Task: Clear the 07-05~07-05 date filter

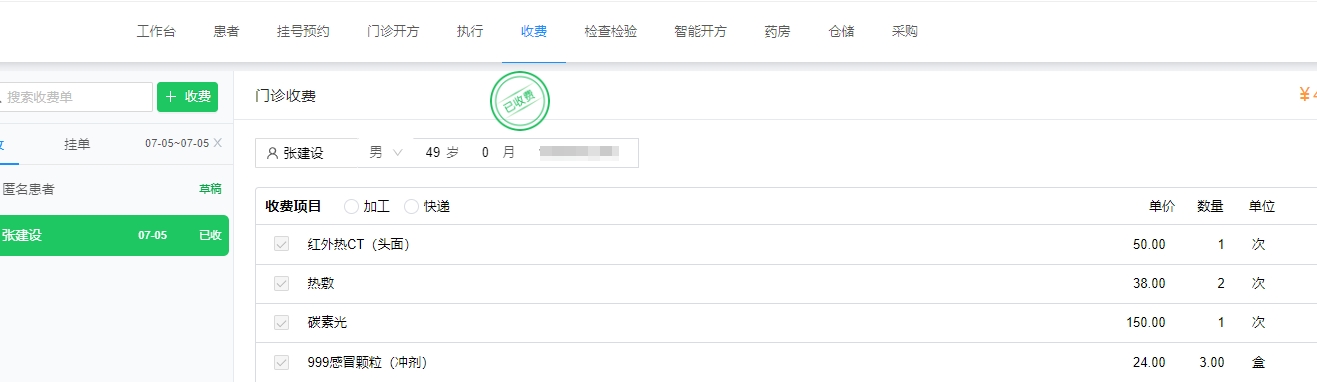Action: coord(218,143)
